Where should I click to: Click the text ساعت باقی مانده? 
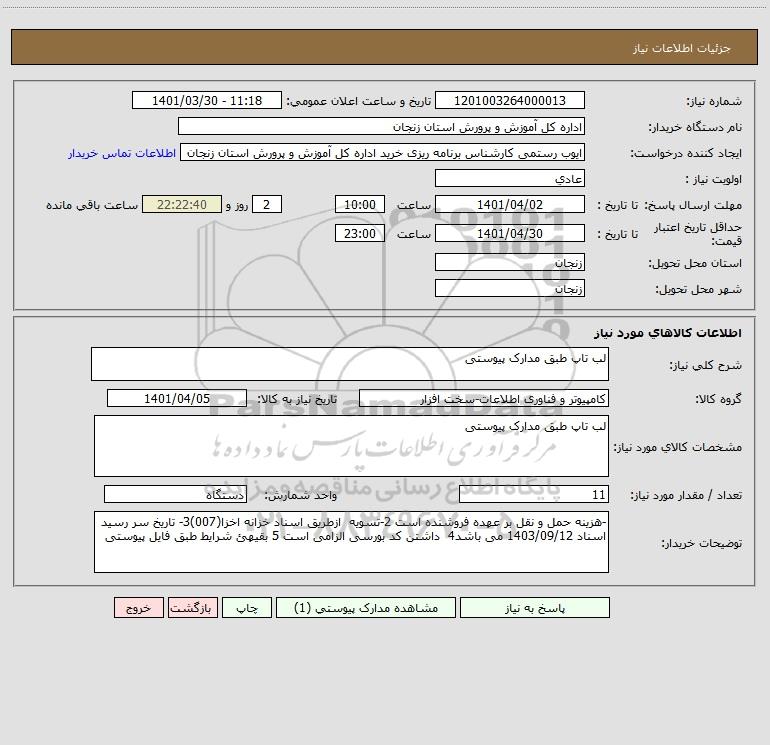(92, 205)
